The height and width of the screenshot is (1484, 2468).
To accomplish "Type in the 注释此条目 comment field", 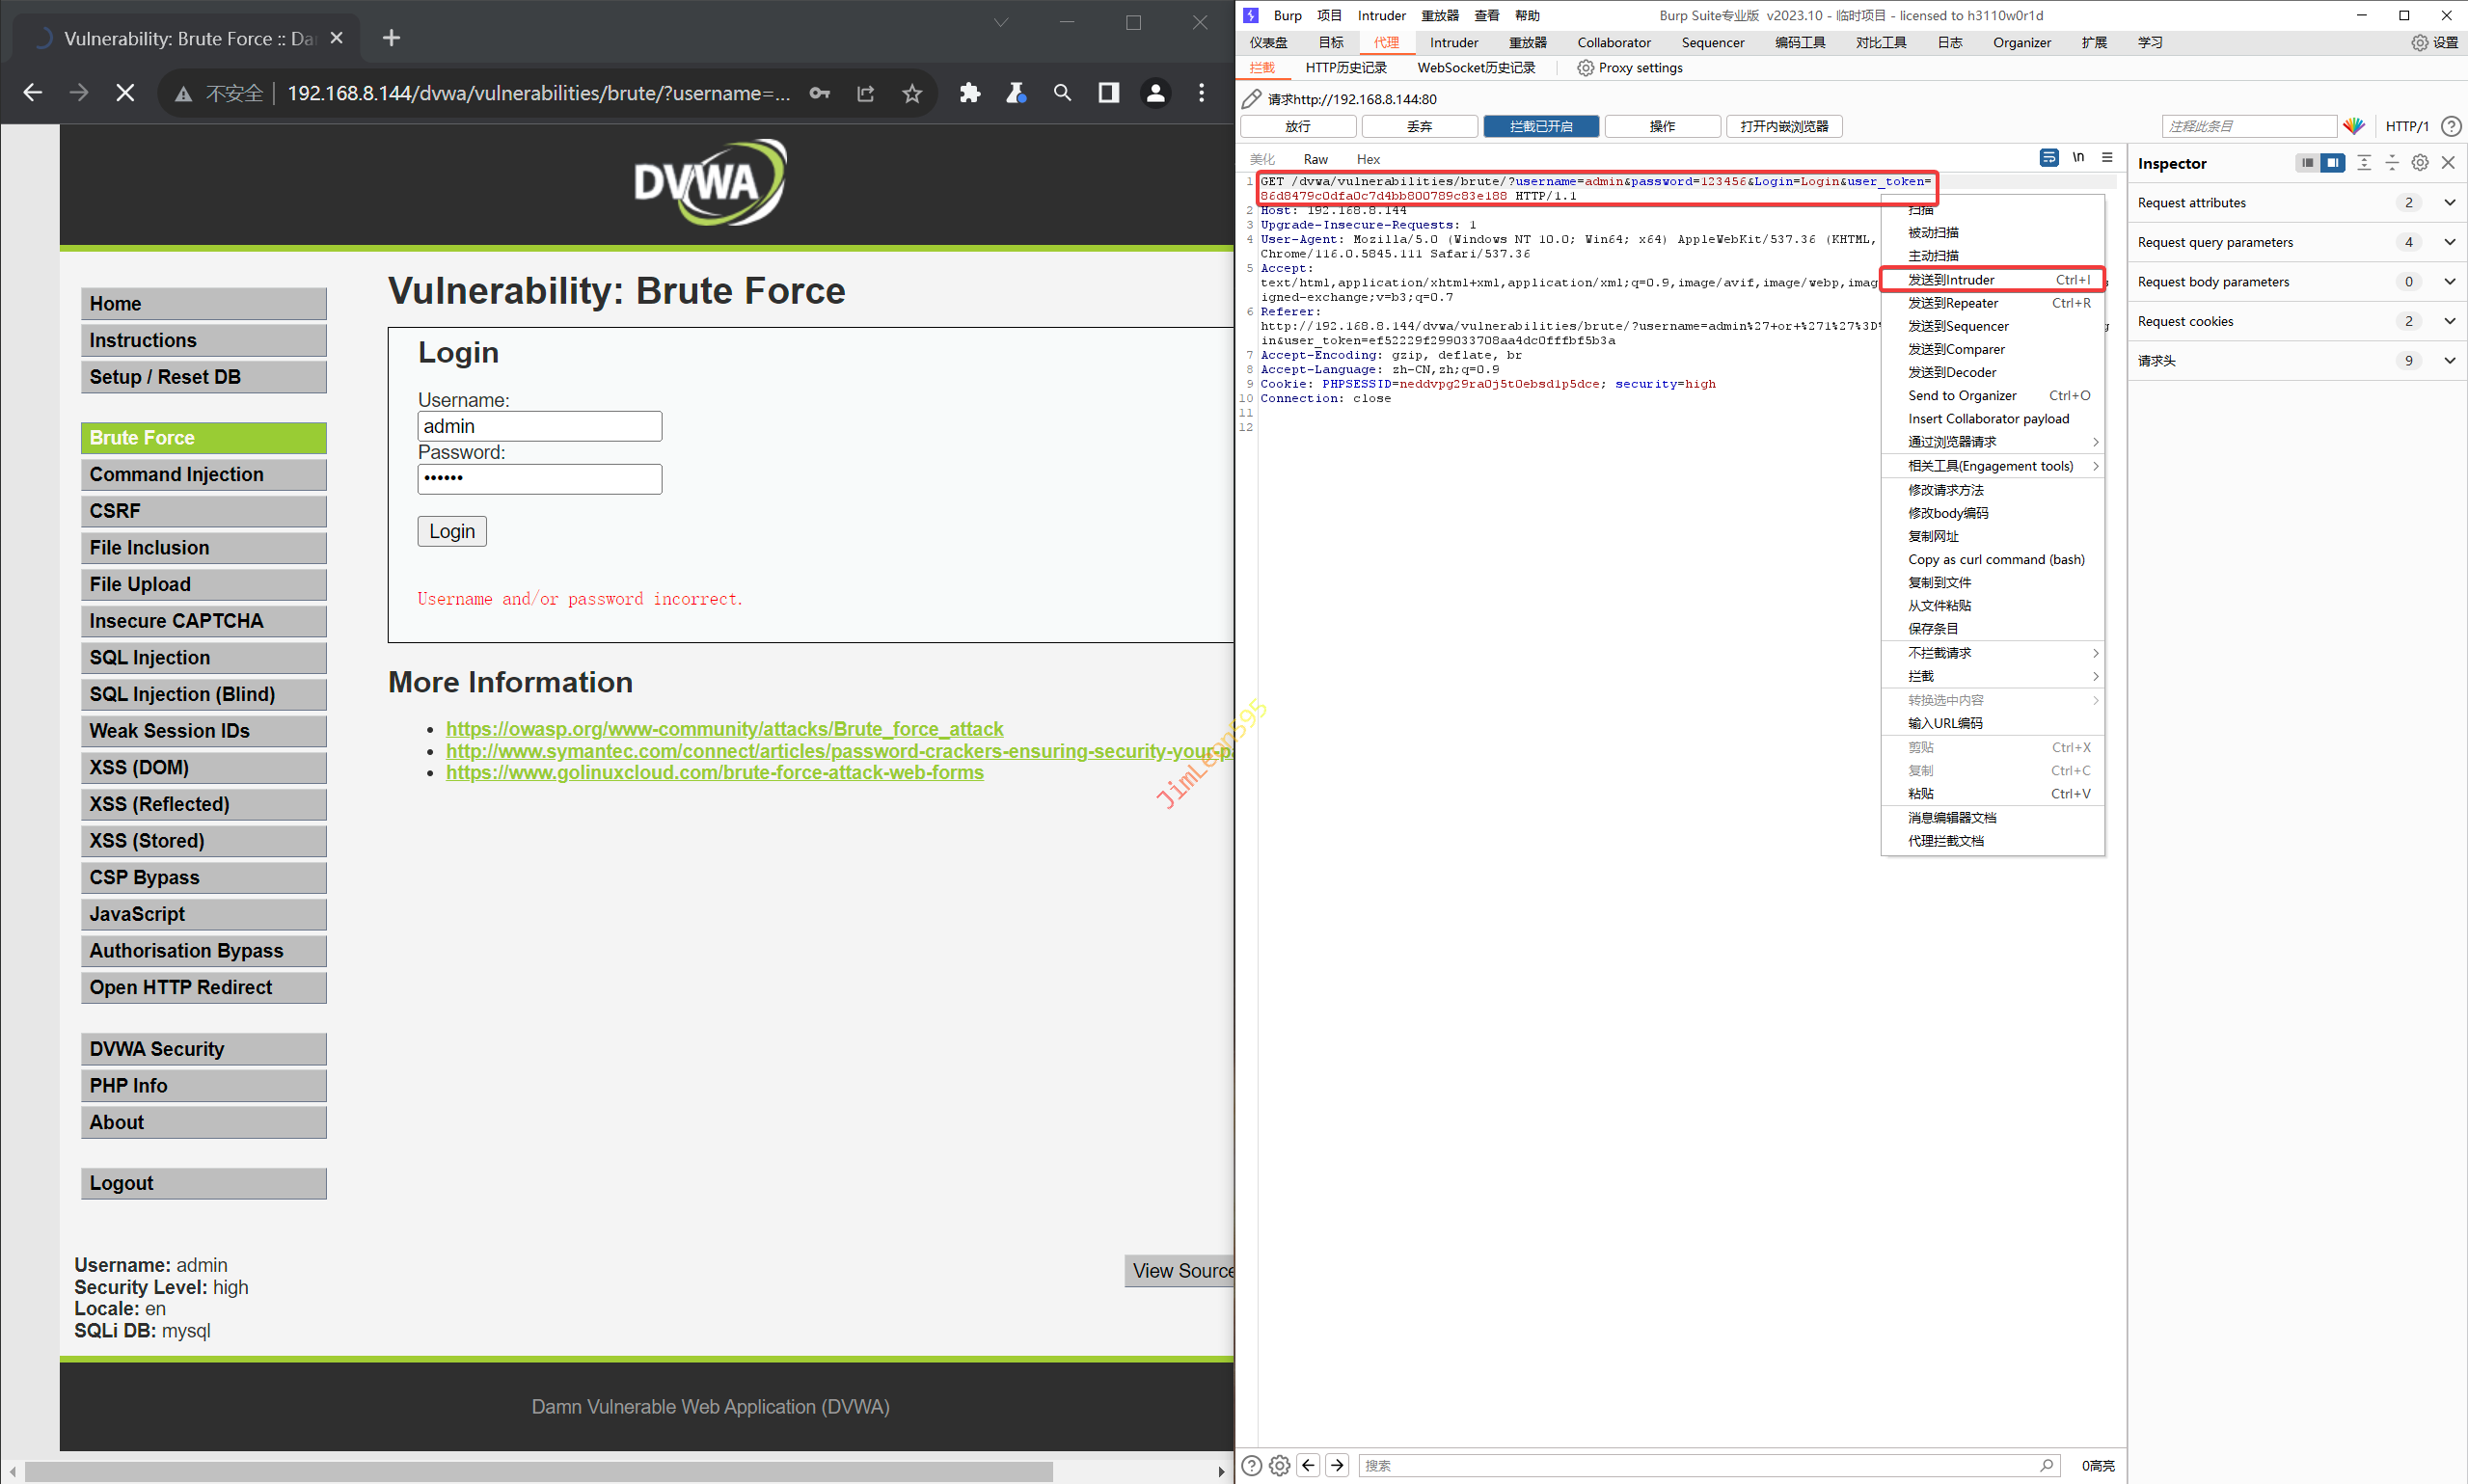I will pos(2248,126).
